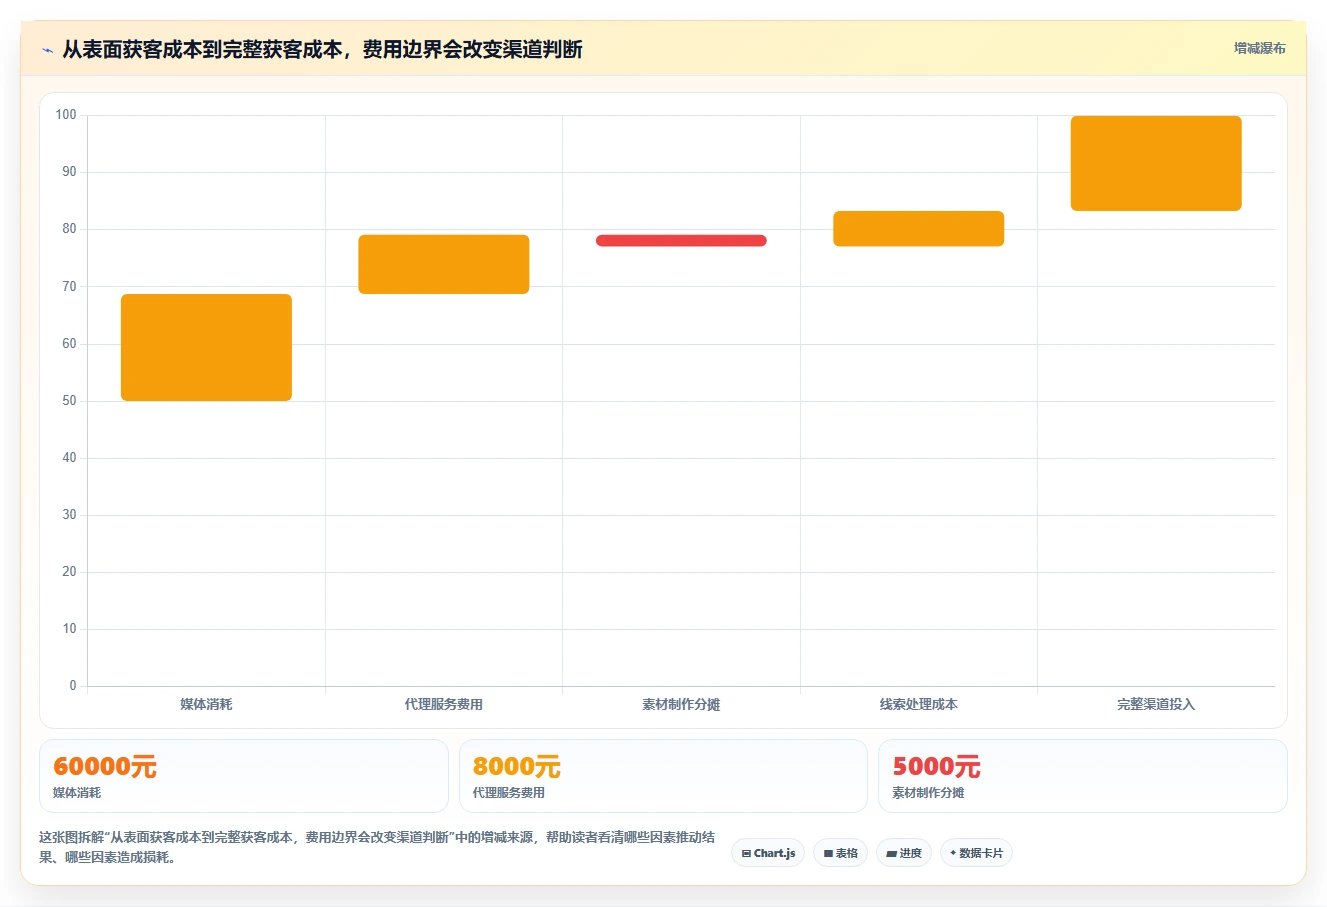
Task: Click the 媒体消耗 x-axis label
Action: coord(206,704)
